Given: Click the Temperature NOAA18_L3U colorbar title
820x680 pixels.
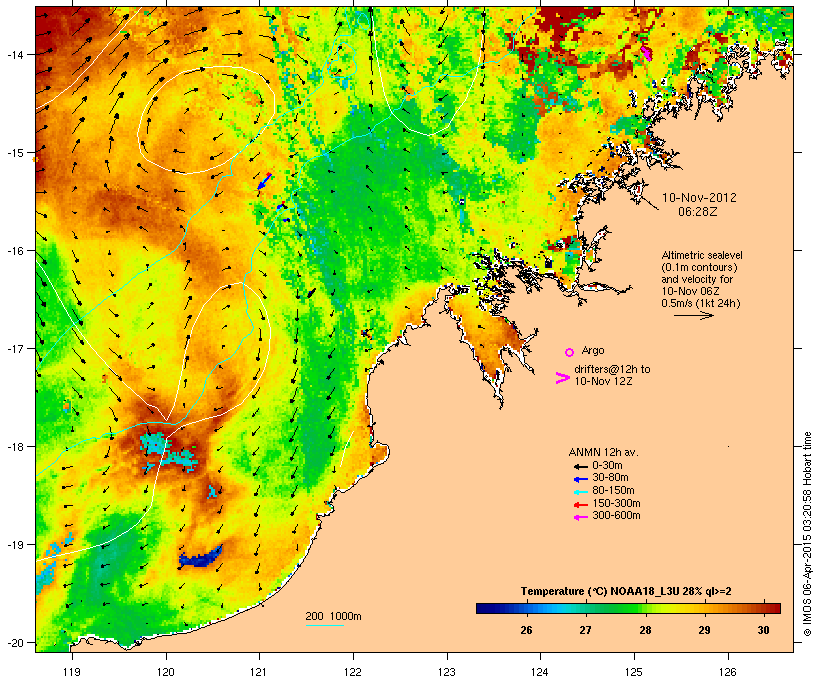Looking at the screenshot, I should tap(626, 592).
